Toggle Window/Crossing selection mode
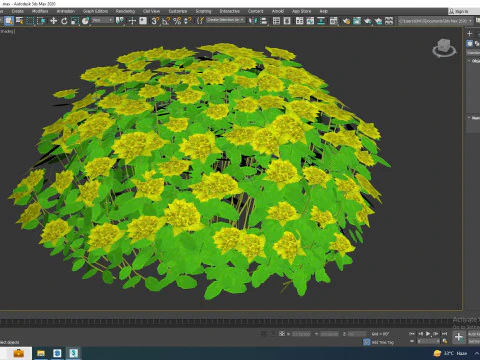 pos(41,21)
